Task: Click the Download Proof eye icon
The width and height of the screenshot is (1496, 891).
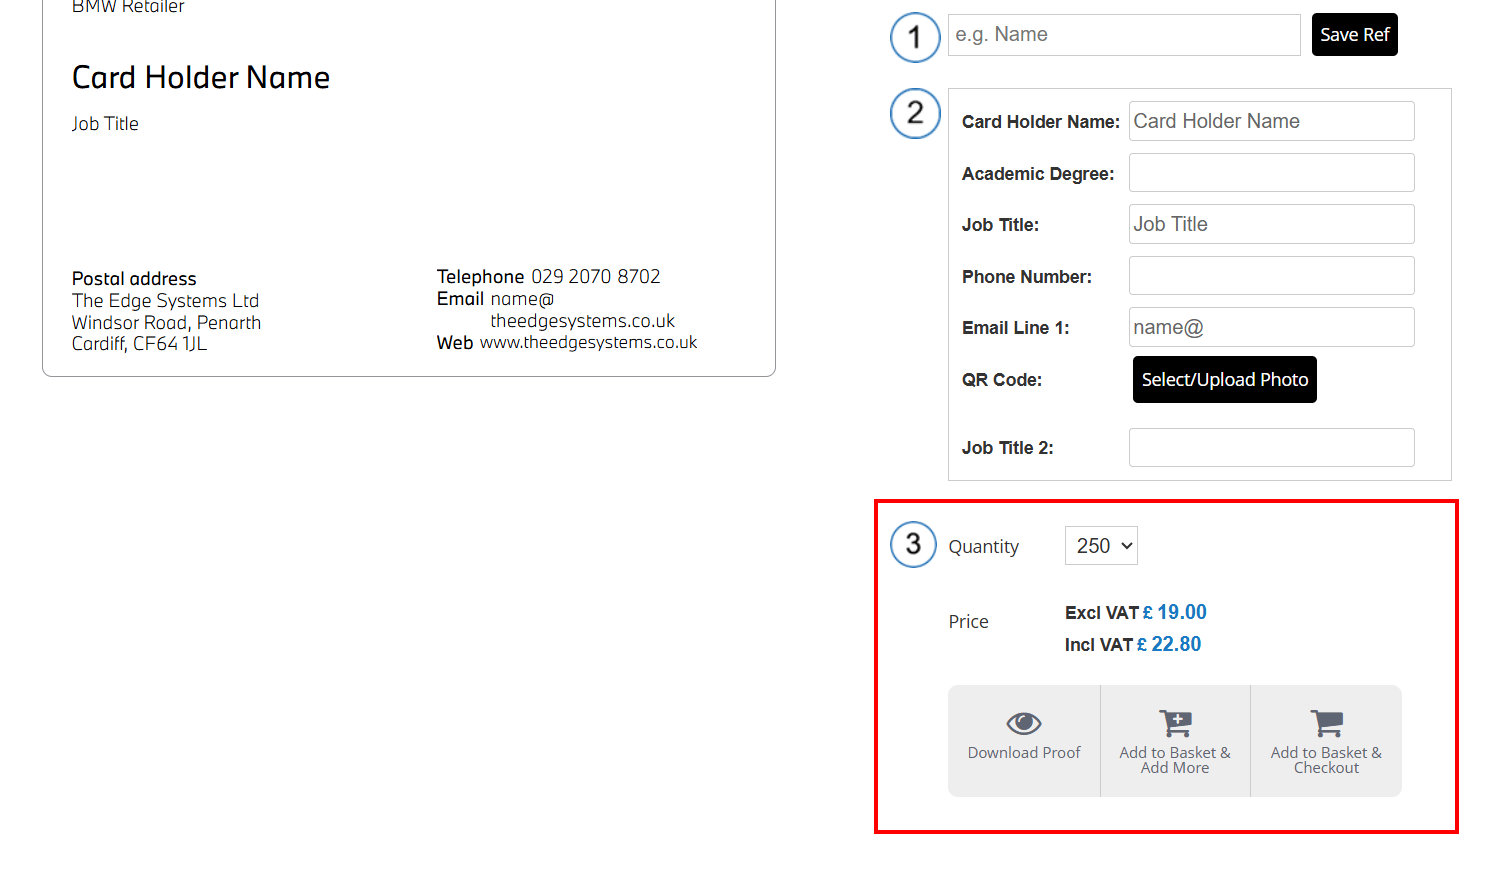Action: click(1023, 723)
